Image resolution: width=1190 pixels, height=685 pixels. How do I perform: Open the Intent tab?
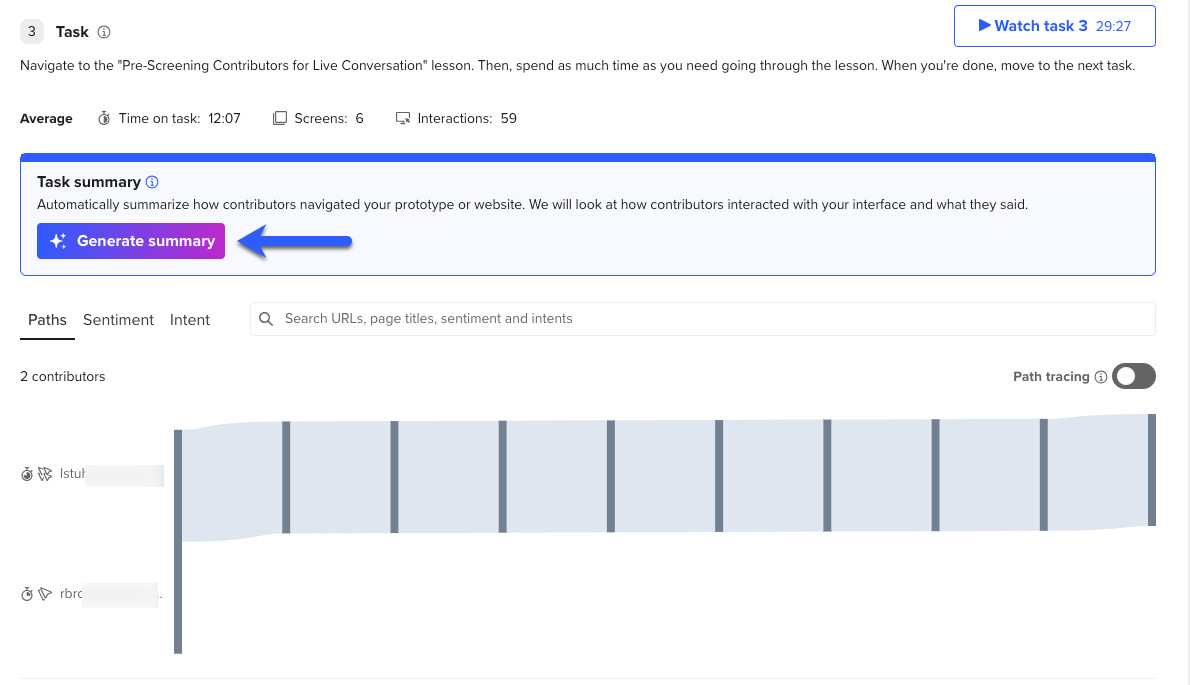point(190,320)
